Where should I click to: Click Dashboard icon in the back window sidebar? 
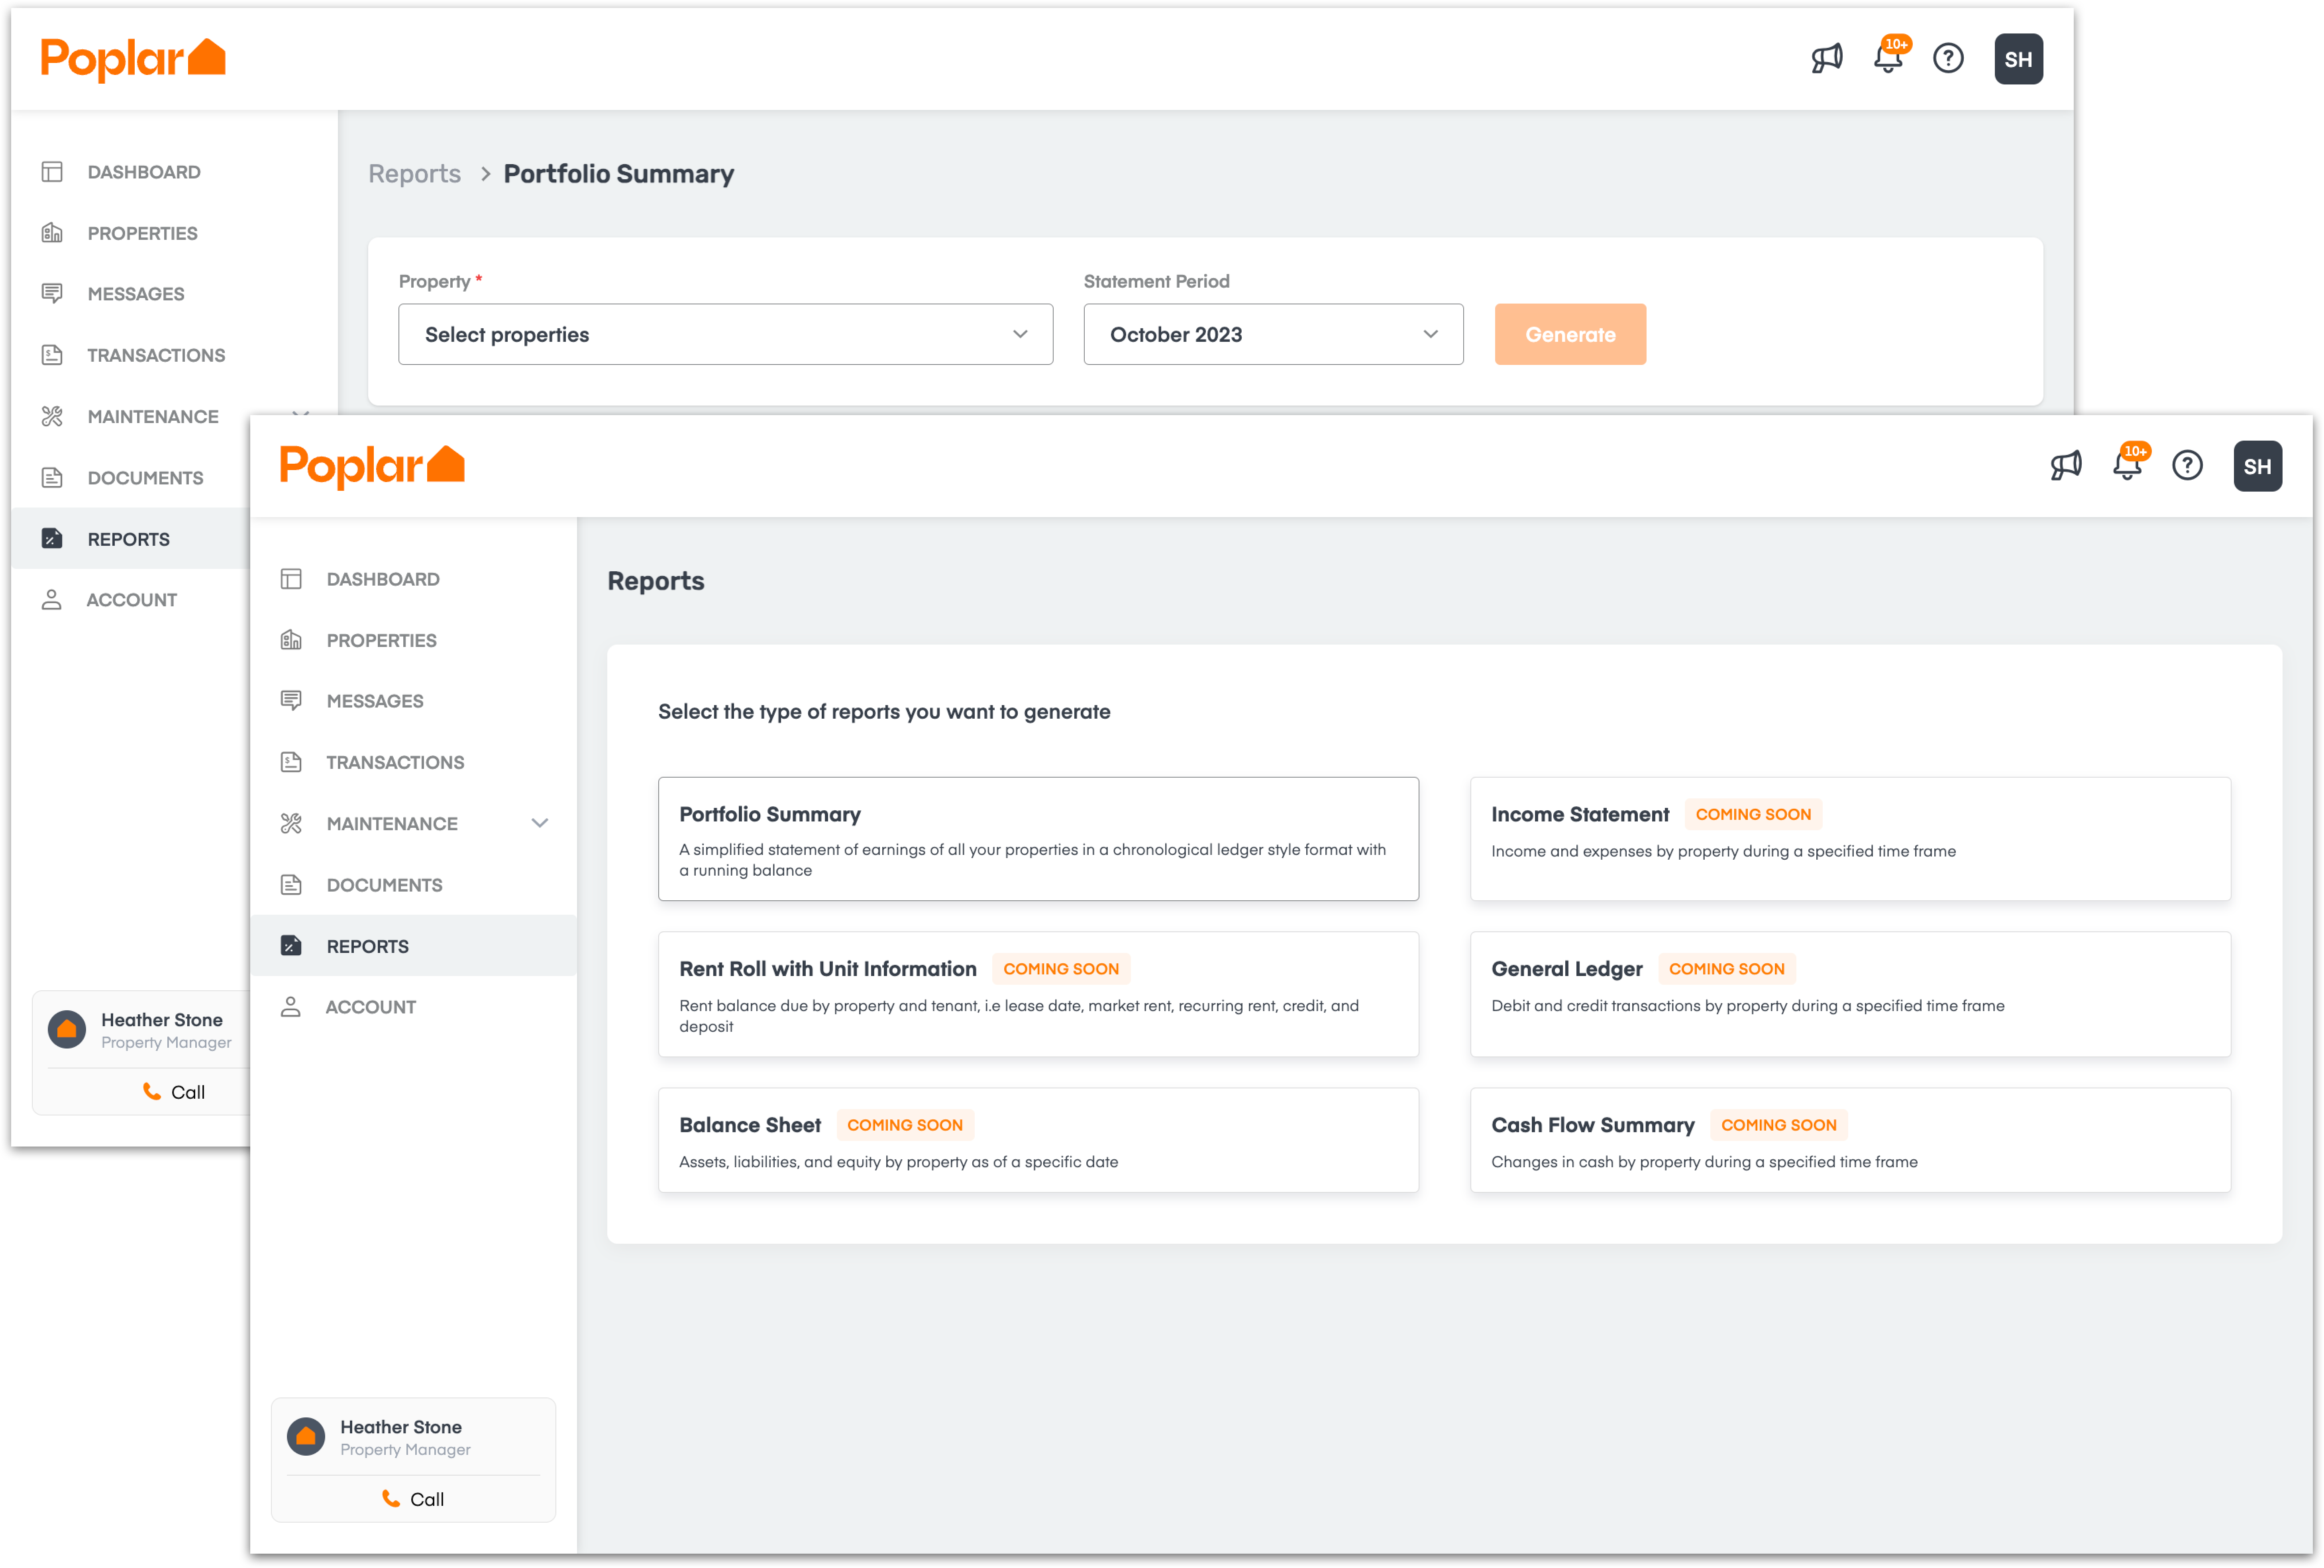(52, 172)
